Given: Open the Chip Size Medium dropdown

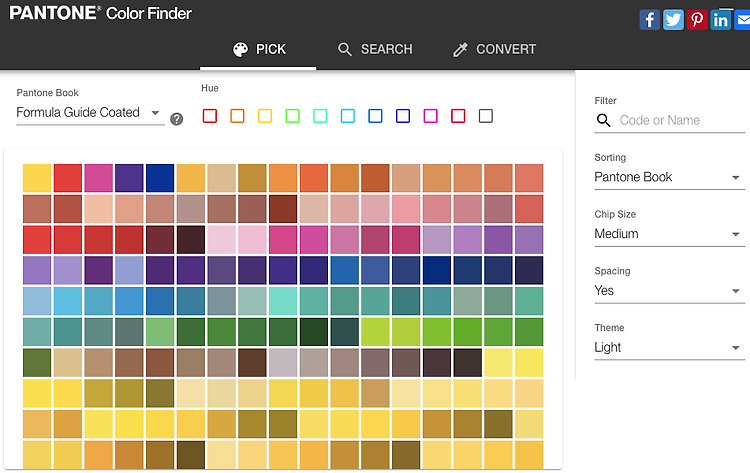Looking at the screenshot, I should click(x=669, y=234).
